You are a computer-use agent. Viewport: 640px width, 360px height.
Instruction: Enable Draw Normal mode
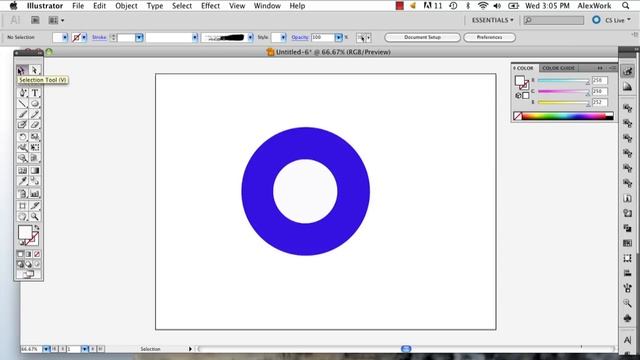pos(20,264)
